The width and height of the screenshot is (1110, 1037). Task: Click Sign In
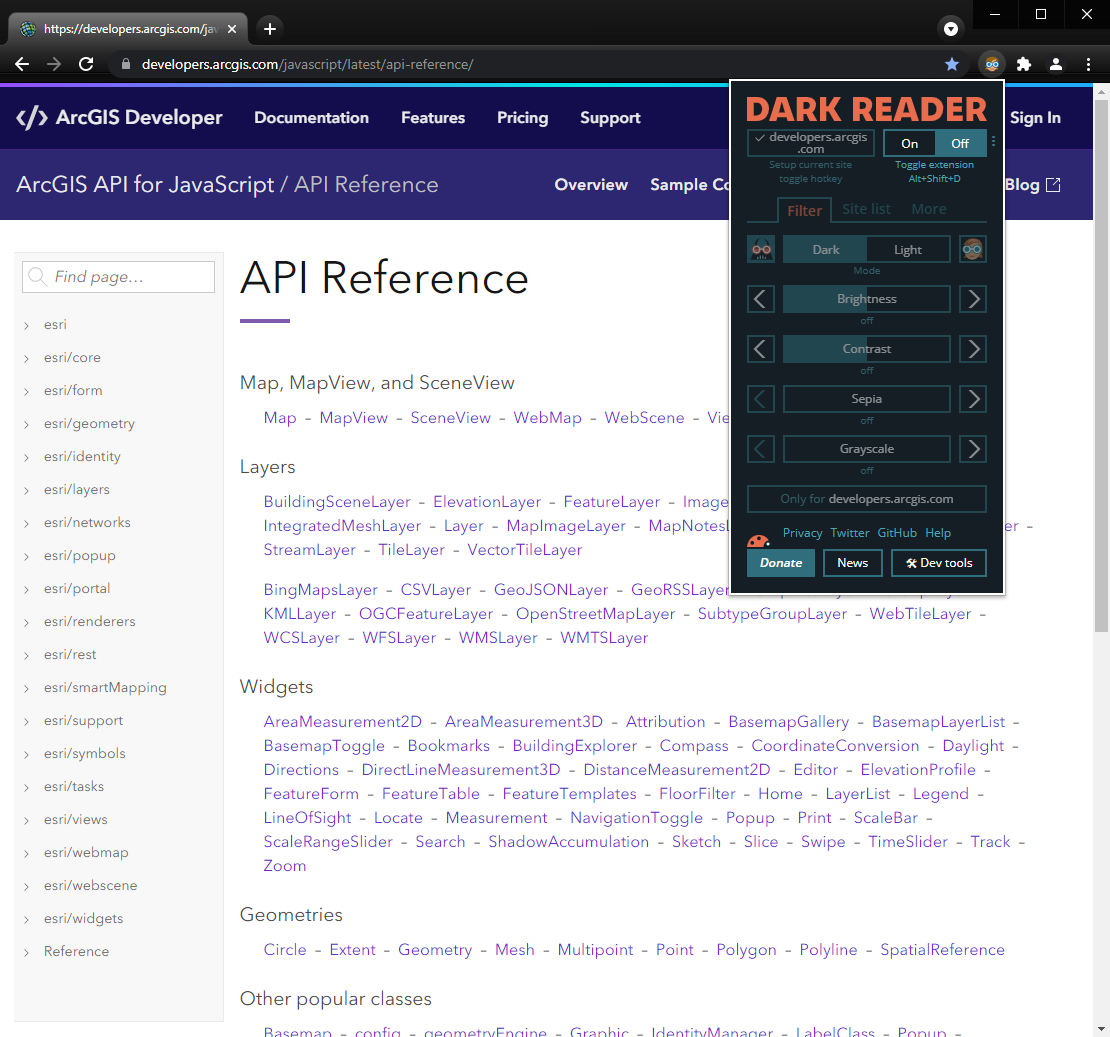tap(1035, 118)
